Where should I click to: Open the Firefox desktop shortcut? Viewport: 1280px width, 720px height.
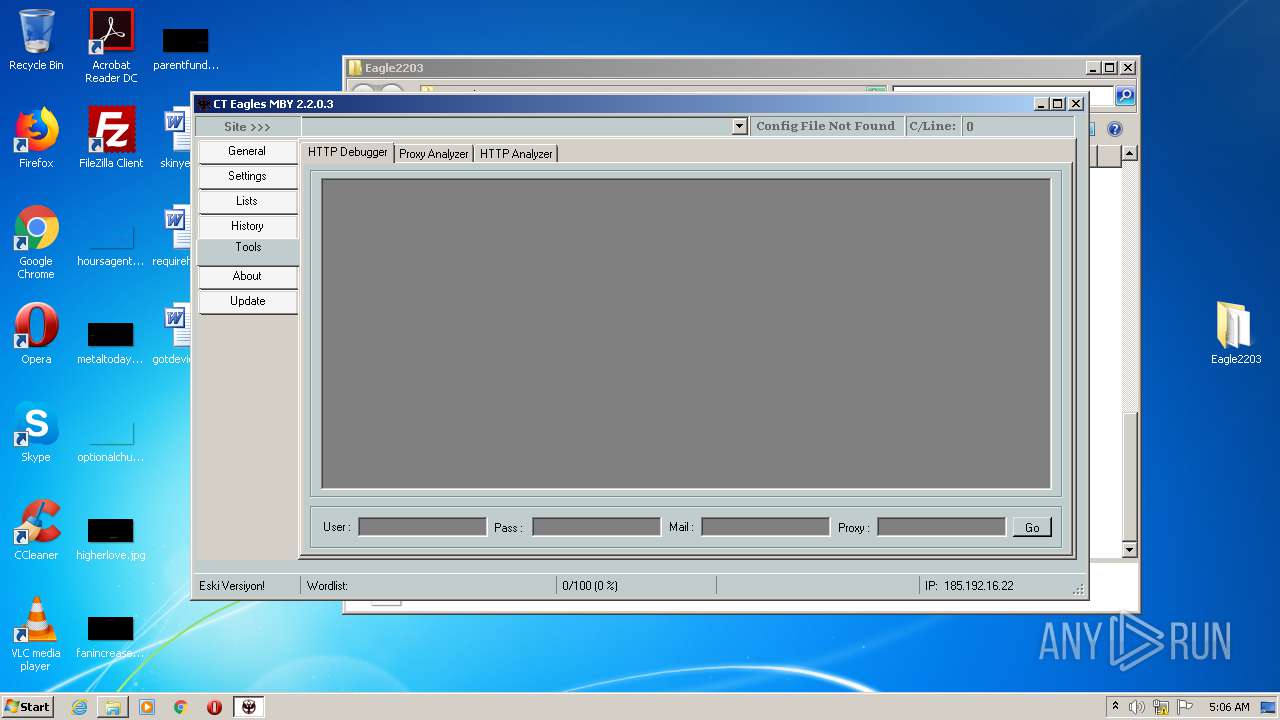point(36,138)
